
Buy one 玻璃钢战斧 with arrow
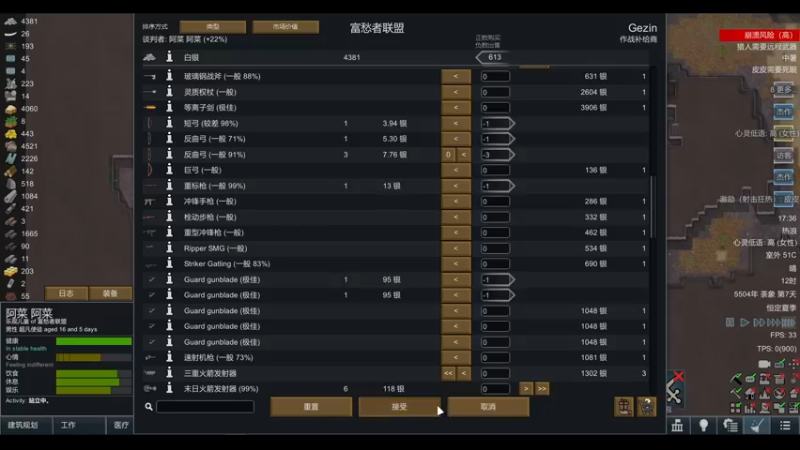click(456, 76)
